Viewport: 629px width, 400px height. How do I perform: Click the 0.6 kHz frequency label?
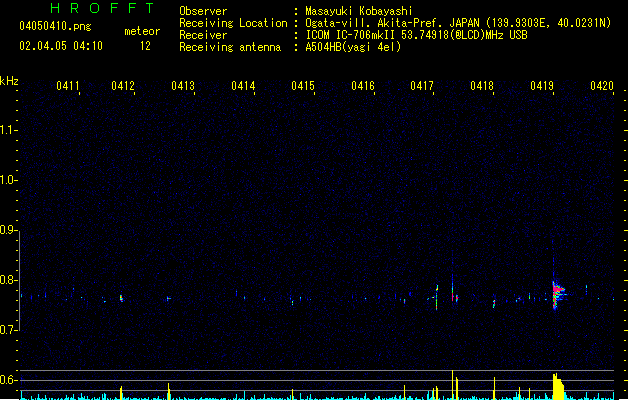(x=8, y=380)
